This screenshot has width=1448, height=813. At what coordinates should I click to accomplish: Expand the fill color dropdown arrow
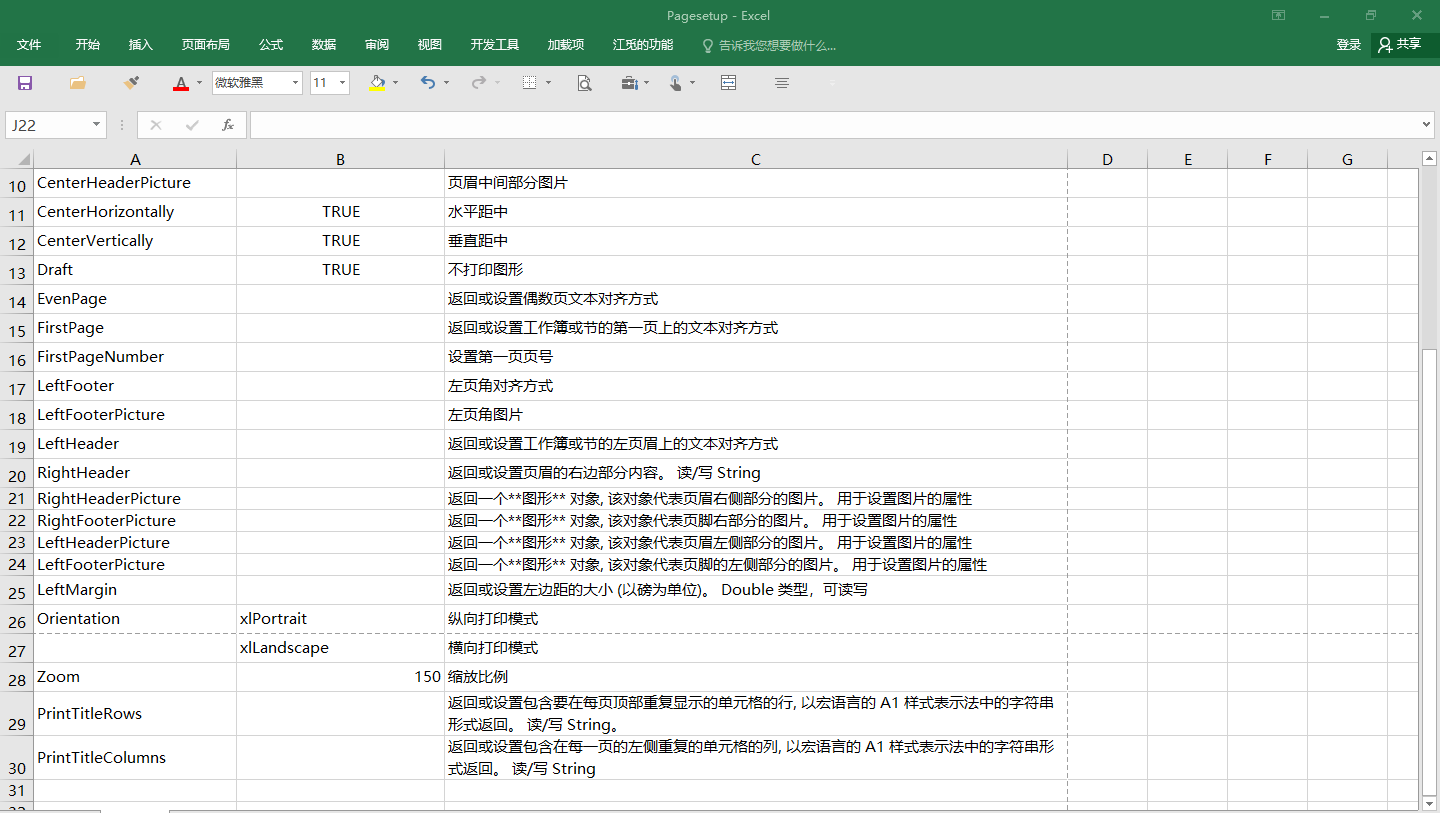(396, 83)
